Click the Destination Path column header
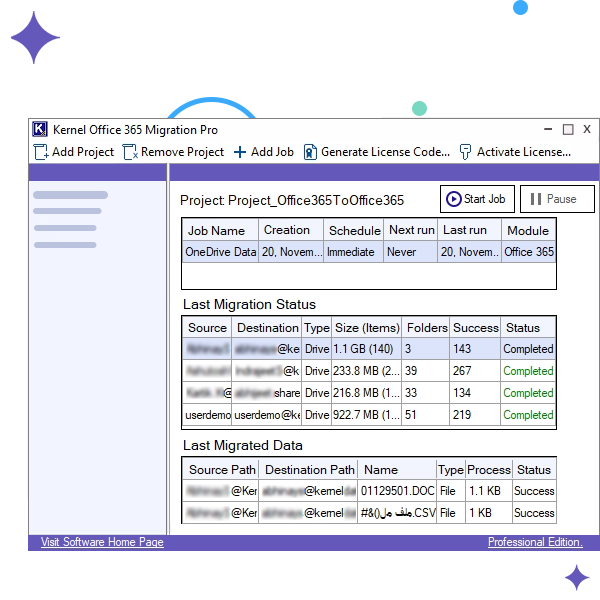The width and height of the screenshot is (600, 600). pyautogui.click(x=310, y=469)
